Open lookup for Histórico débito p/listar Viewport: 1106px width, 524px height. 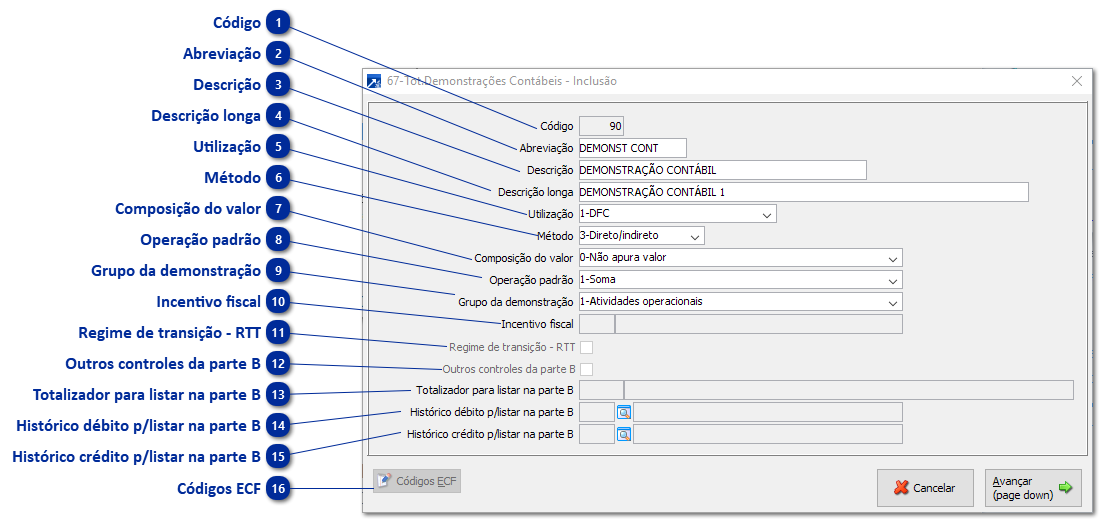pos(624,412)
